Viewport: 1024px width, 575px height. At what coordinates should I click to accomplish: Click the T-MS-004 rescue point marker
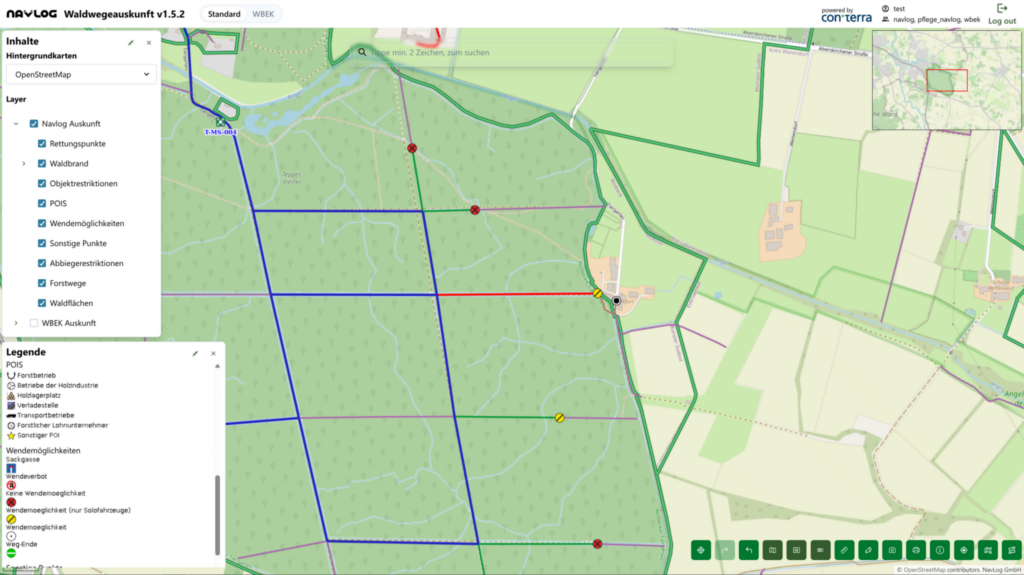221,122
